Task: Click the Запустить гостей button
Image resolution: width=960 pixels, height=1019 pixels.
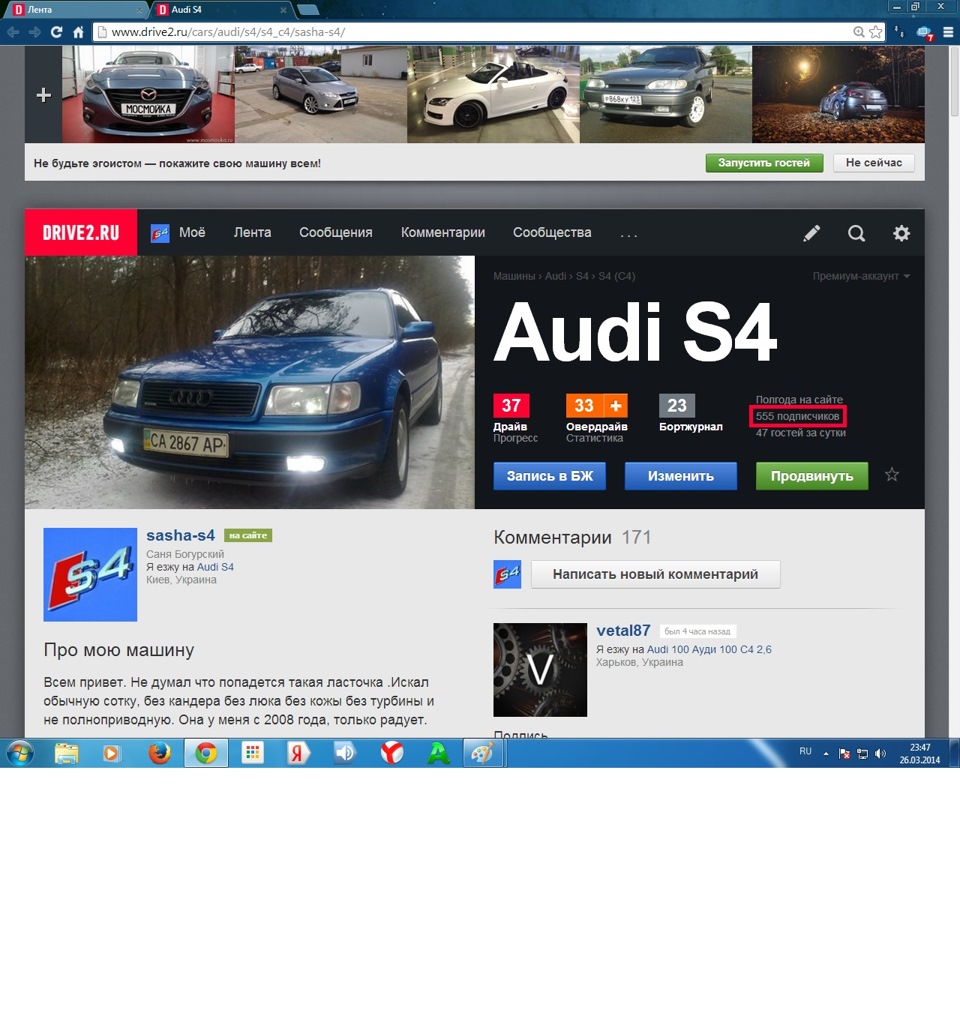Action: (x=764, y=163)
